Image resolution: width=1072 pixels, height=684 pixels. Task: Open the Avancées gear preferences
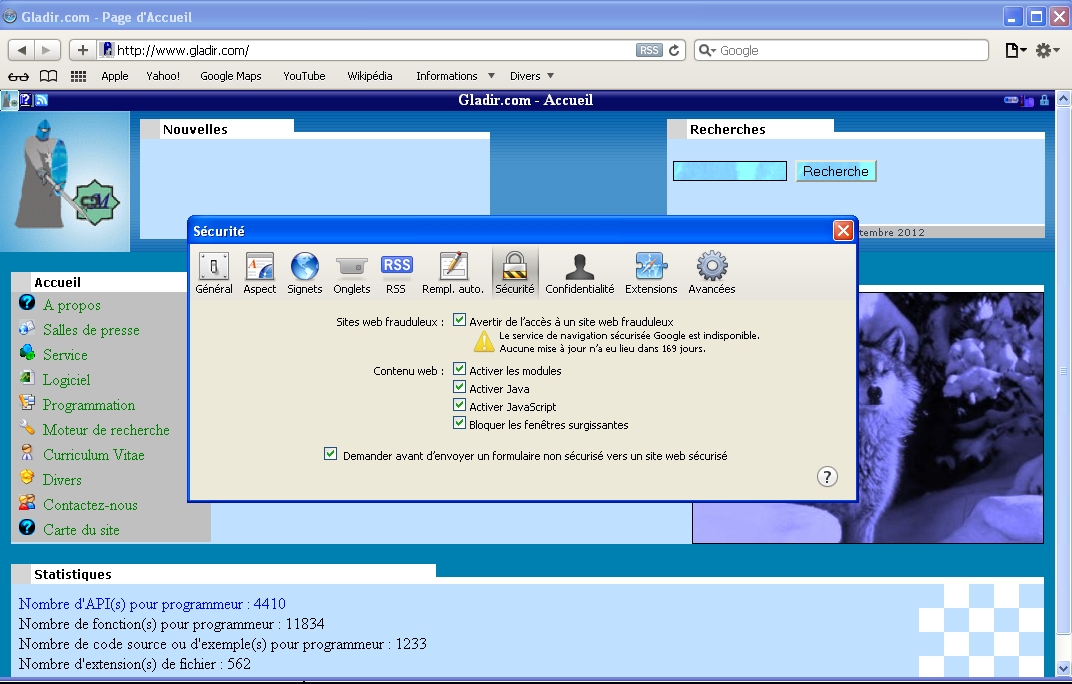pyautogui.click(x=712, y=272)
